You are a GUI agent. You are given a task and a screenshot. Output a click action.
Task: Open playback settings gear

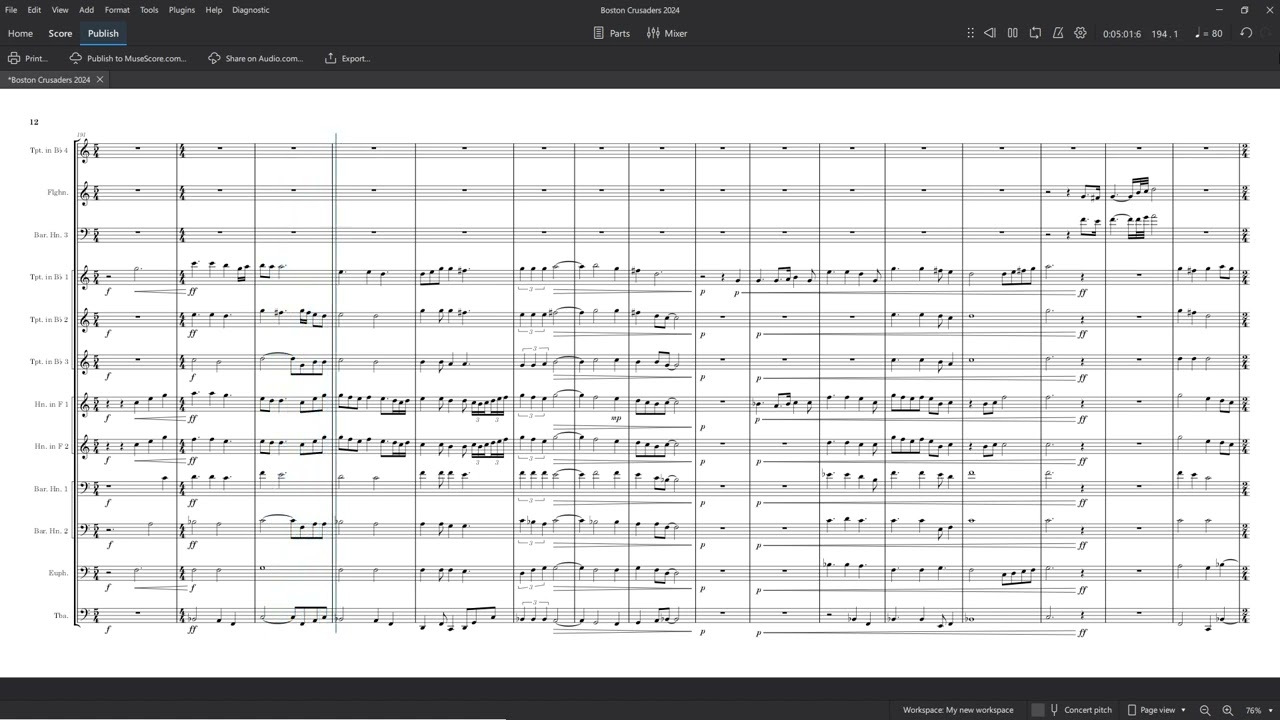coord(1080,33)
